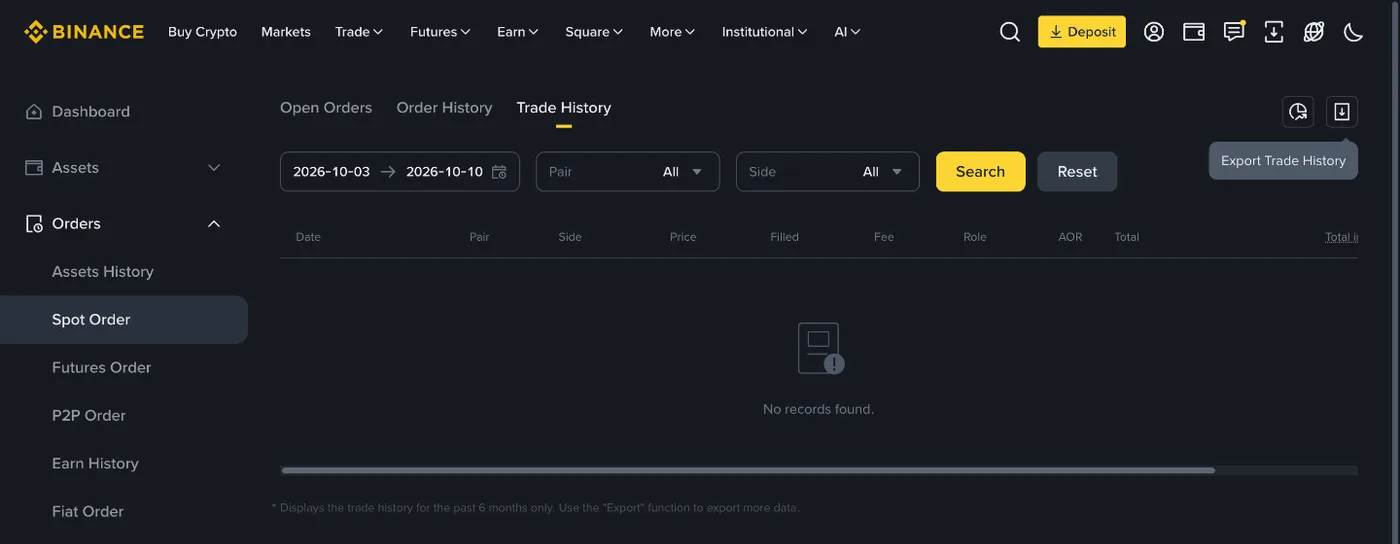Click the calendar icon in date range

(499, 172)
